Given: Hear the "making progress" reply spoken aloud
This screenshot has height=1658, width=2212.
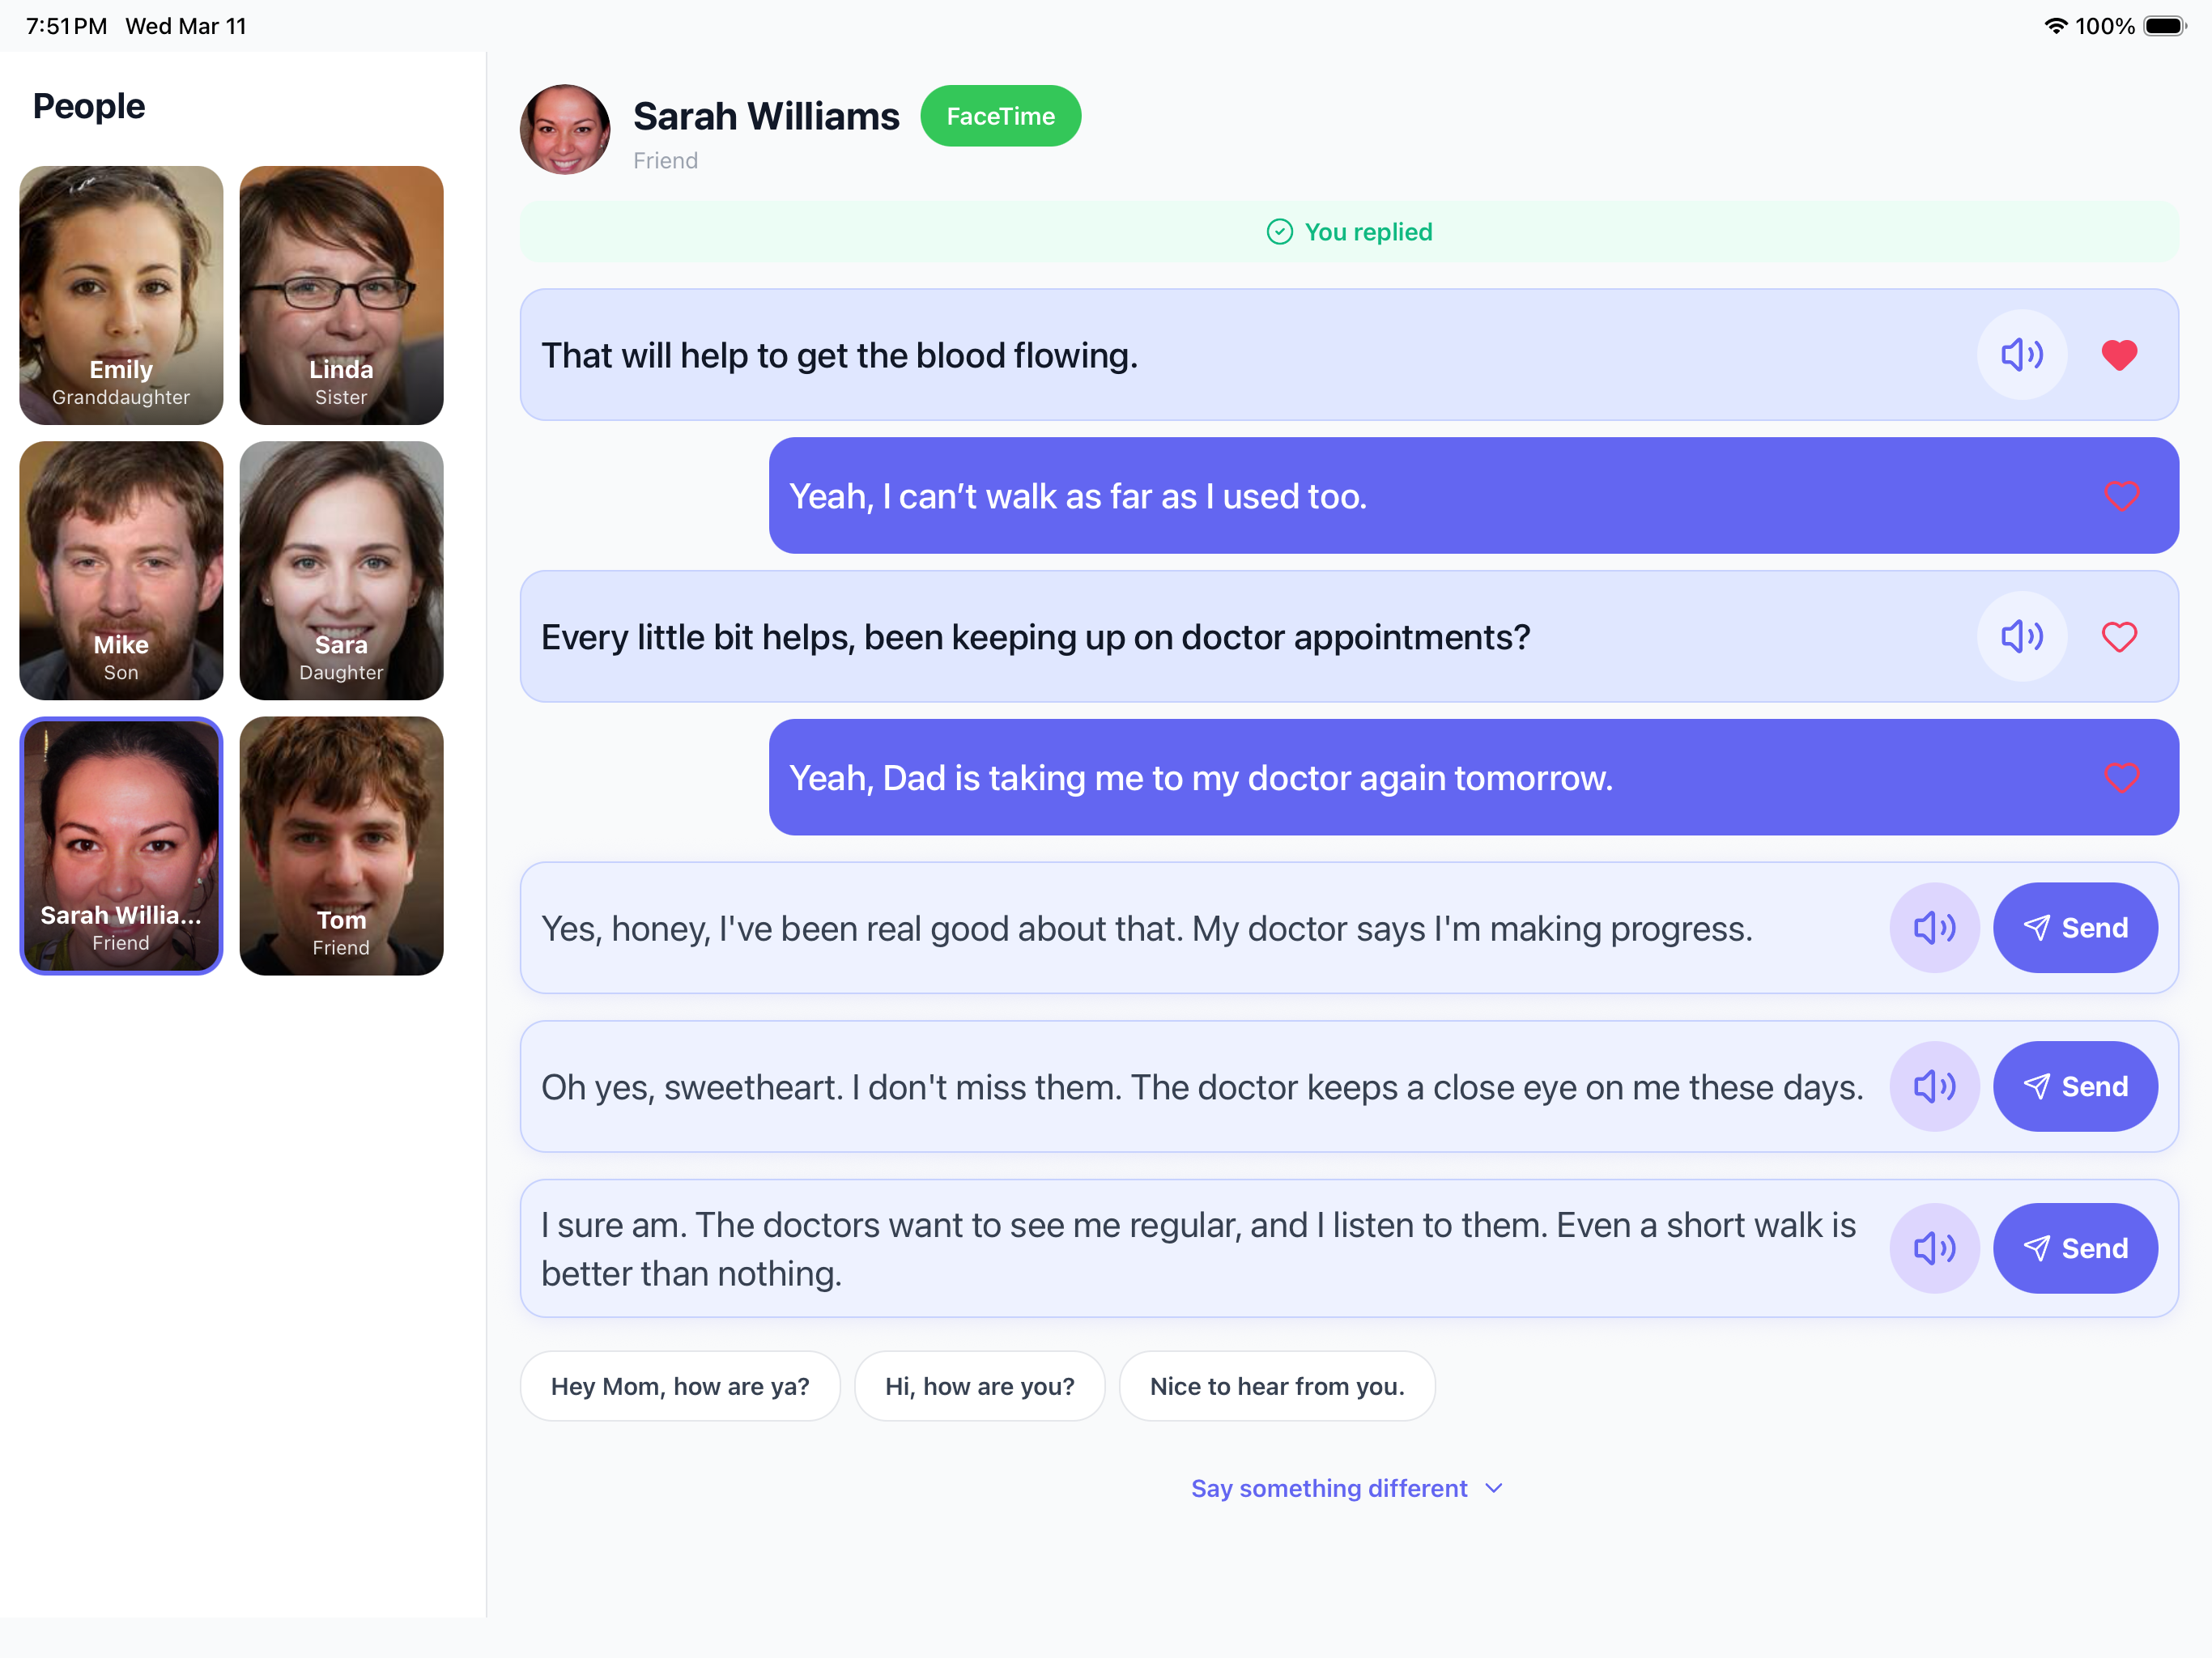Looking at the screenshot, I should [1934, 928].
